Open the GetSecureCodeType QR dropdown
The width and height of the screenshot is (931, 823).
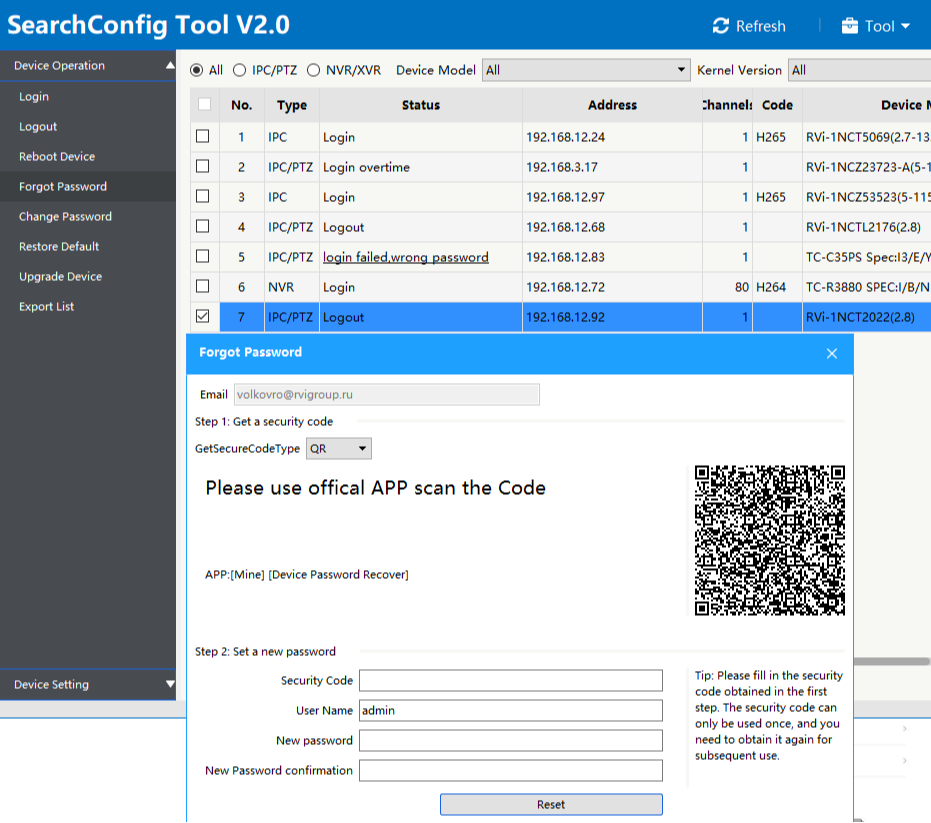click(339, 449)
